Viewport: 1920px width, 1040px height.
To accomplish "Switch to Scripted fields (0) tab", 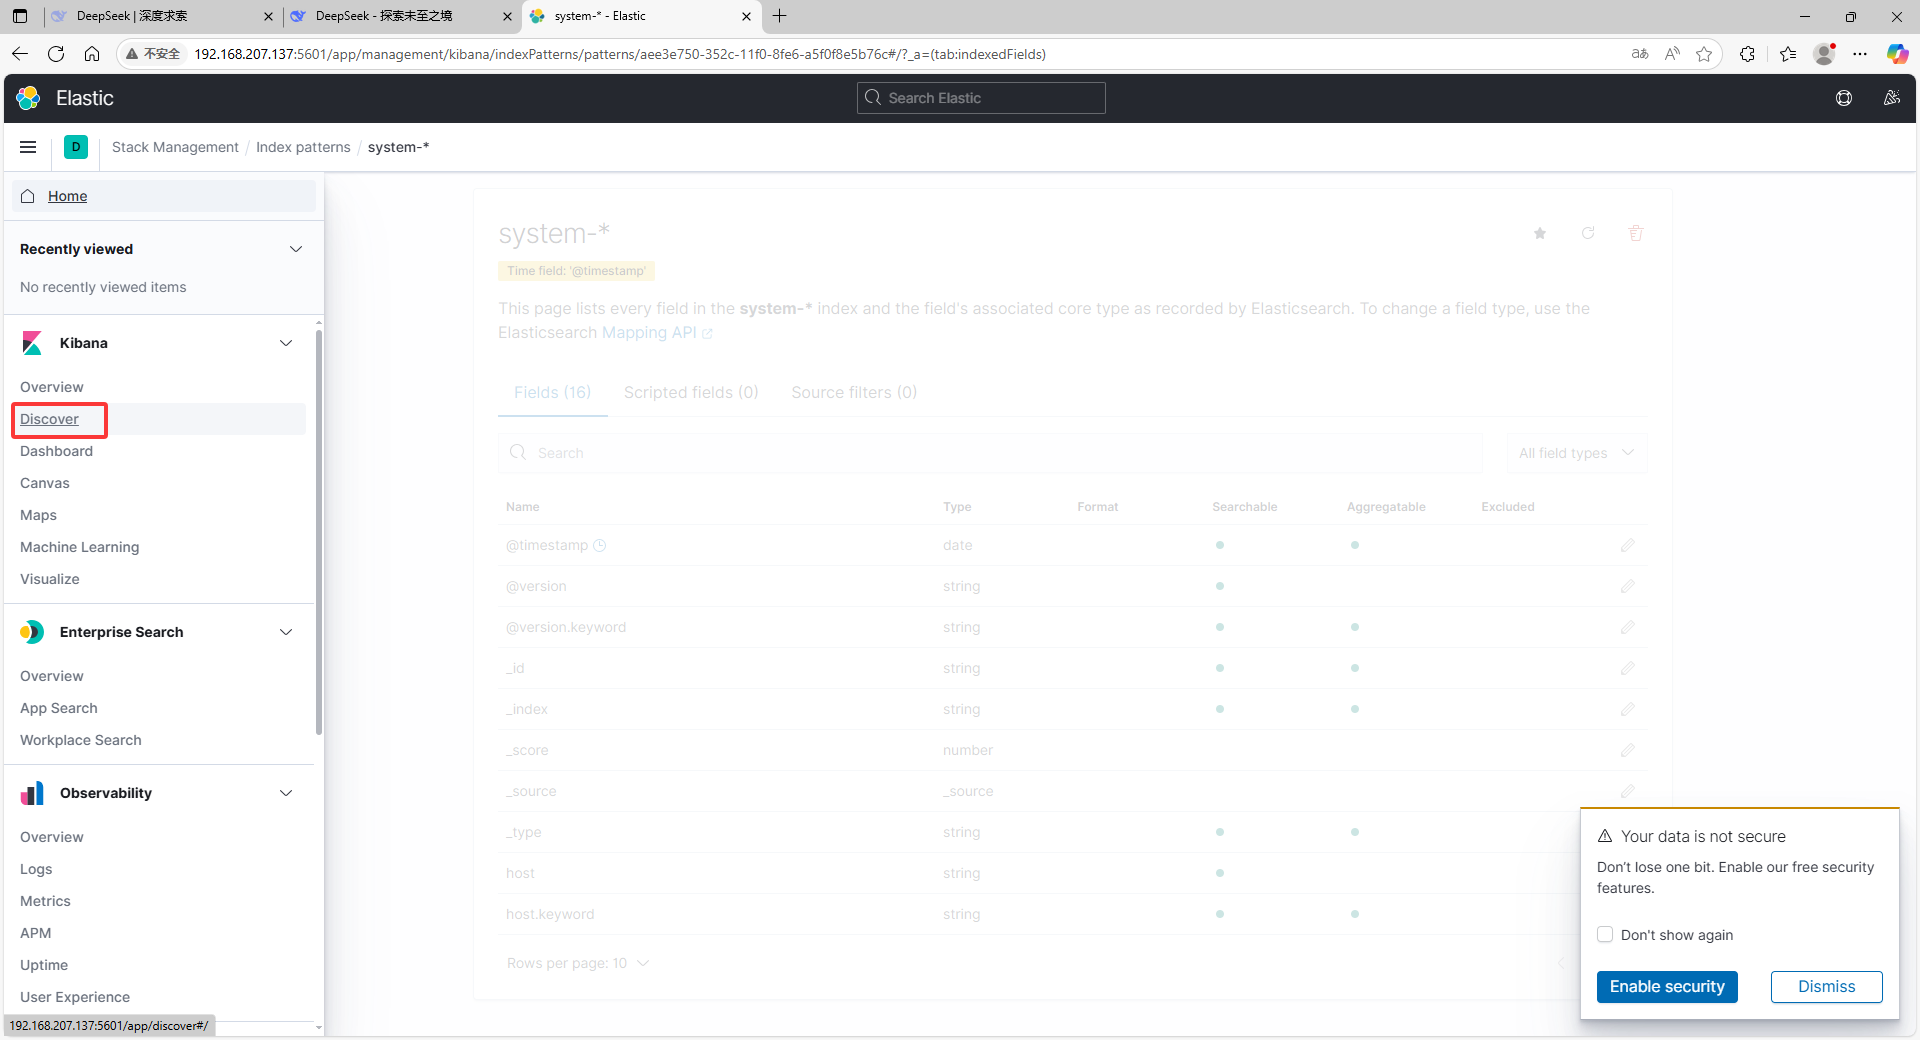I will pyautogui.click(x=691, y=393).
